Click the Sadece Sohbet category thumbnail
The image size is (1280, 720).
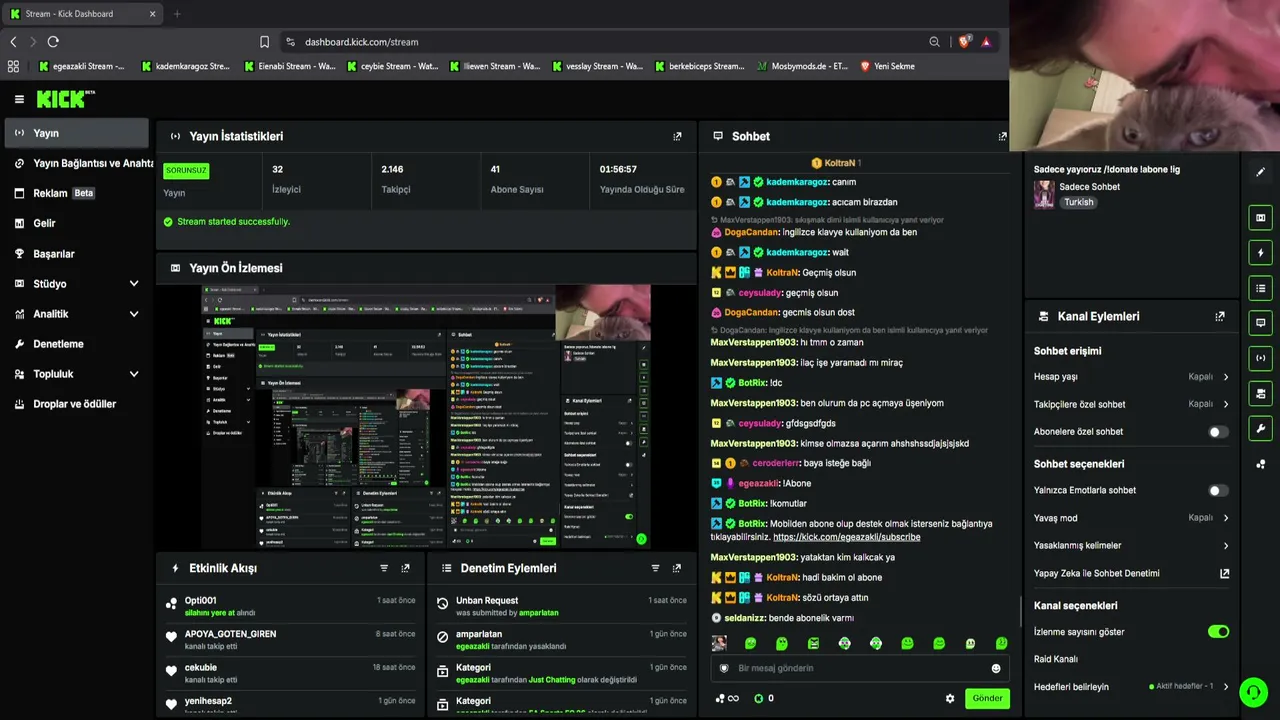pyautogui.click(x=1044, y=194)
